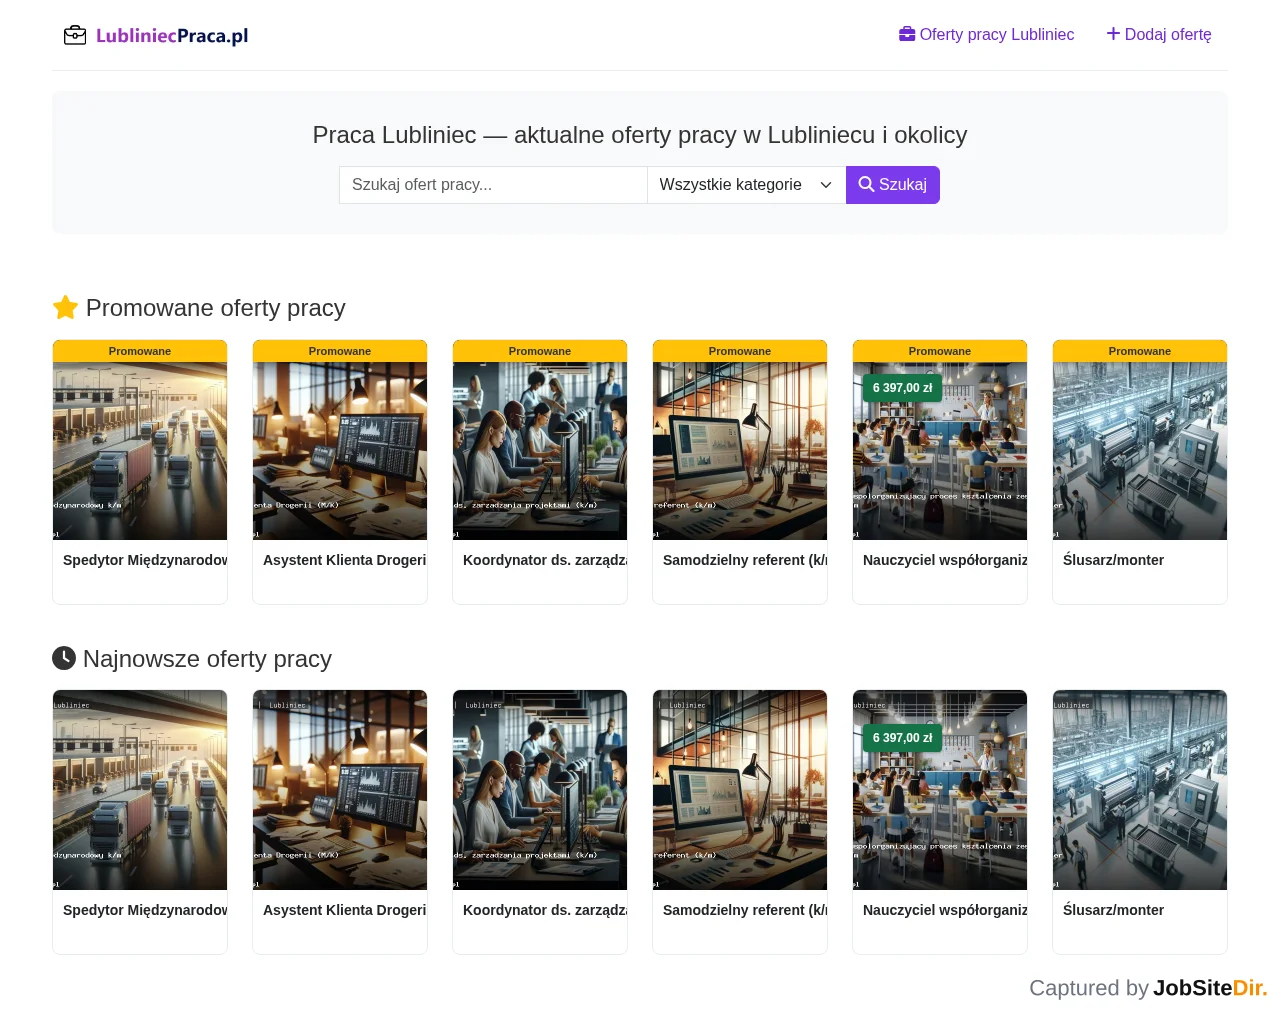Screen dimensions: 1280x1018
Task: Click the plus icon beside Dodaj ofertę
Action: click(x=1113, y=34)
